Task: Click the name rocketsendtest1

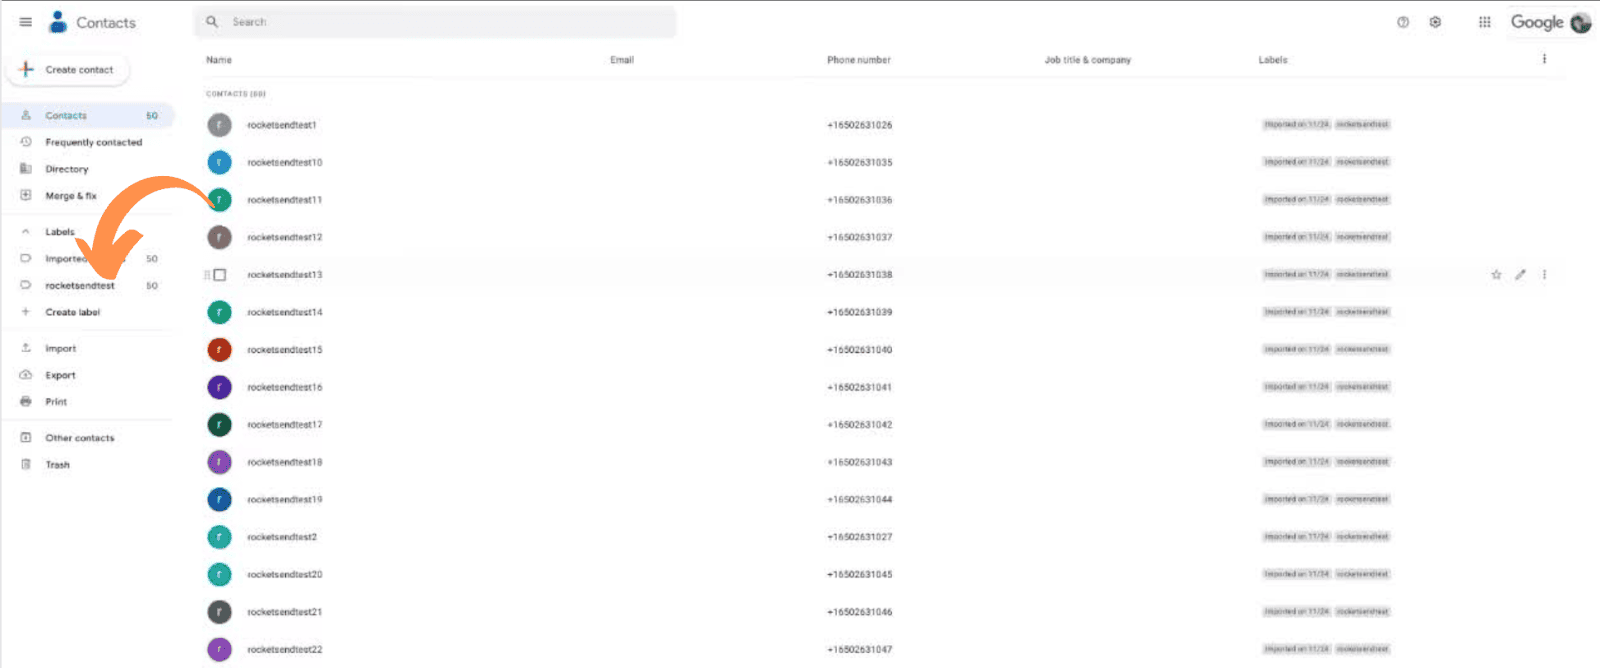Action: [282, 125]
